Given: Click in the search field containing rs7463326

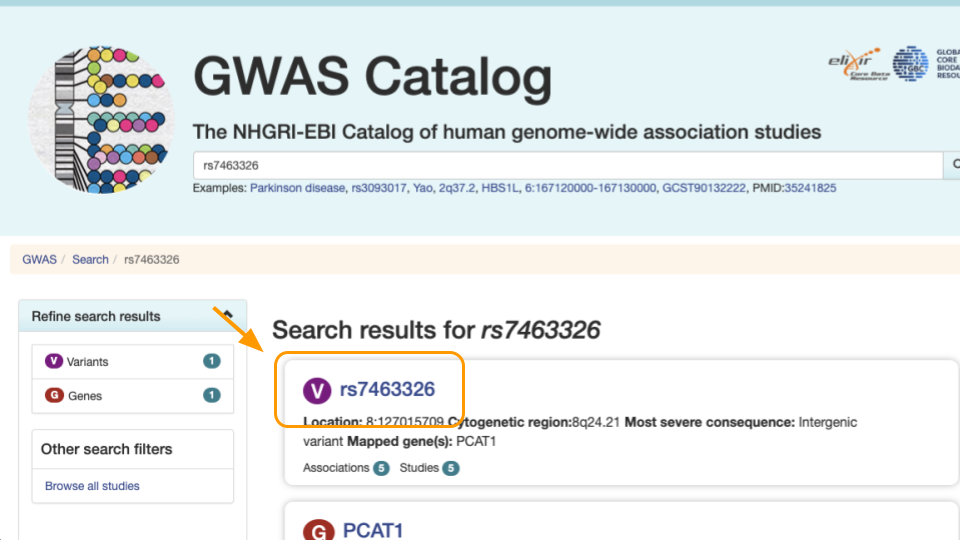Looking at the screenshot, I should [568, 165].
